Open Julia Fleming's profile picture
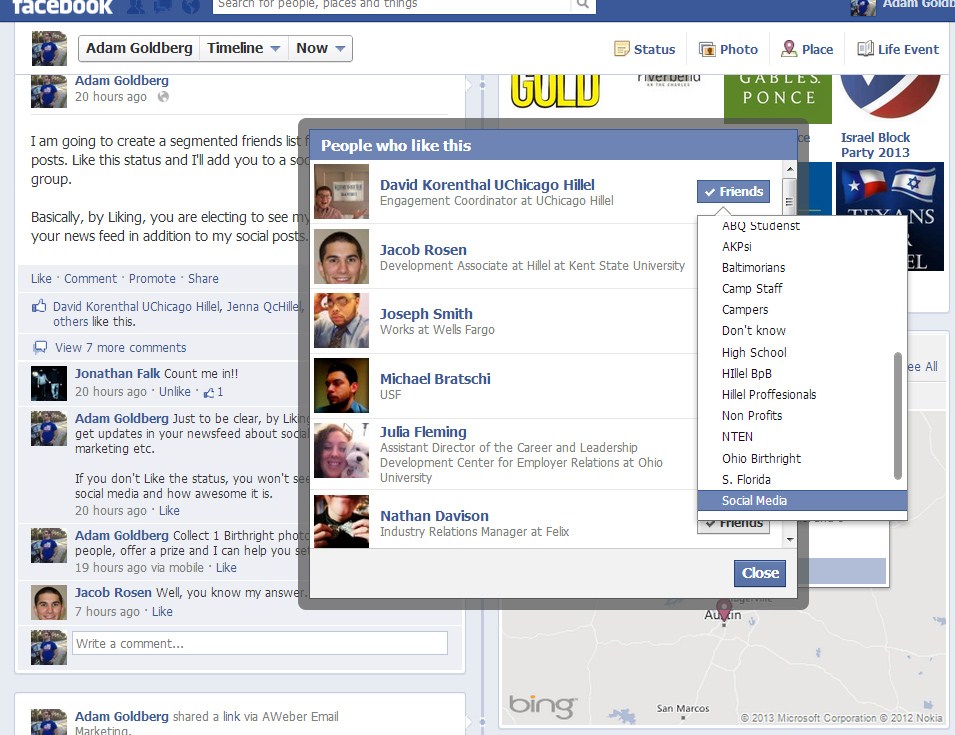Screen dimensions: 955x735 (x=342, y=451)
